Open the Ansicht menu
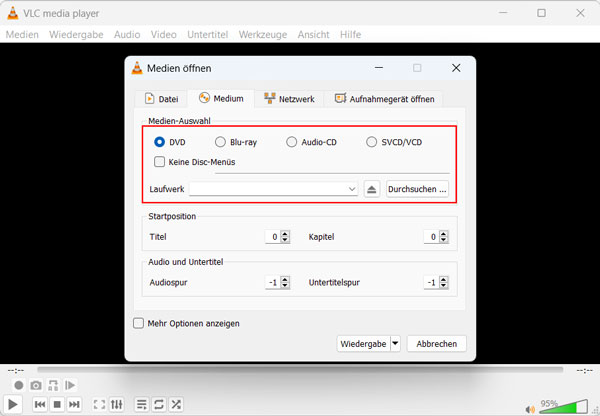Screen dimensions: 600x416 coord(313,34)
